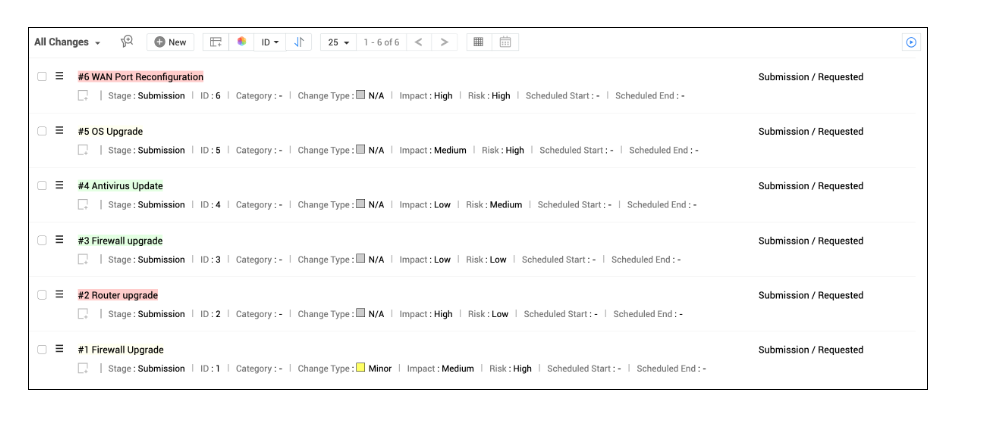Click the yellow Minor change type swatch
The image size is (1008, 441).
point(360,368)
